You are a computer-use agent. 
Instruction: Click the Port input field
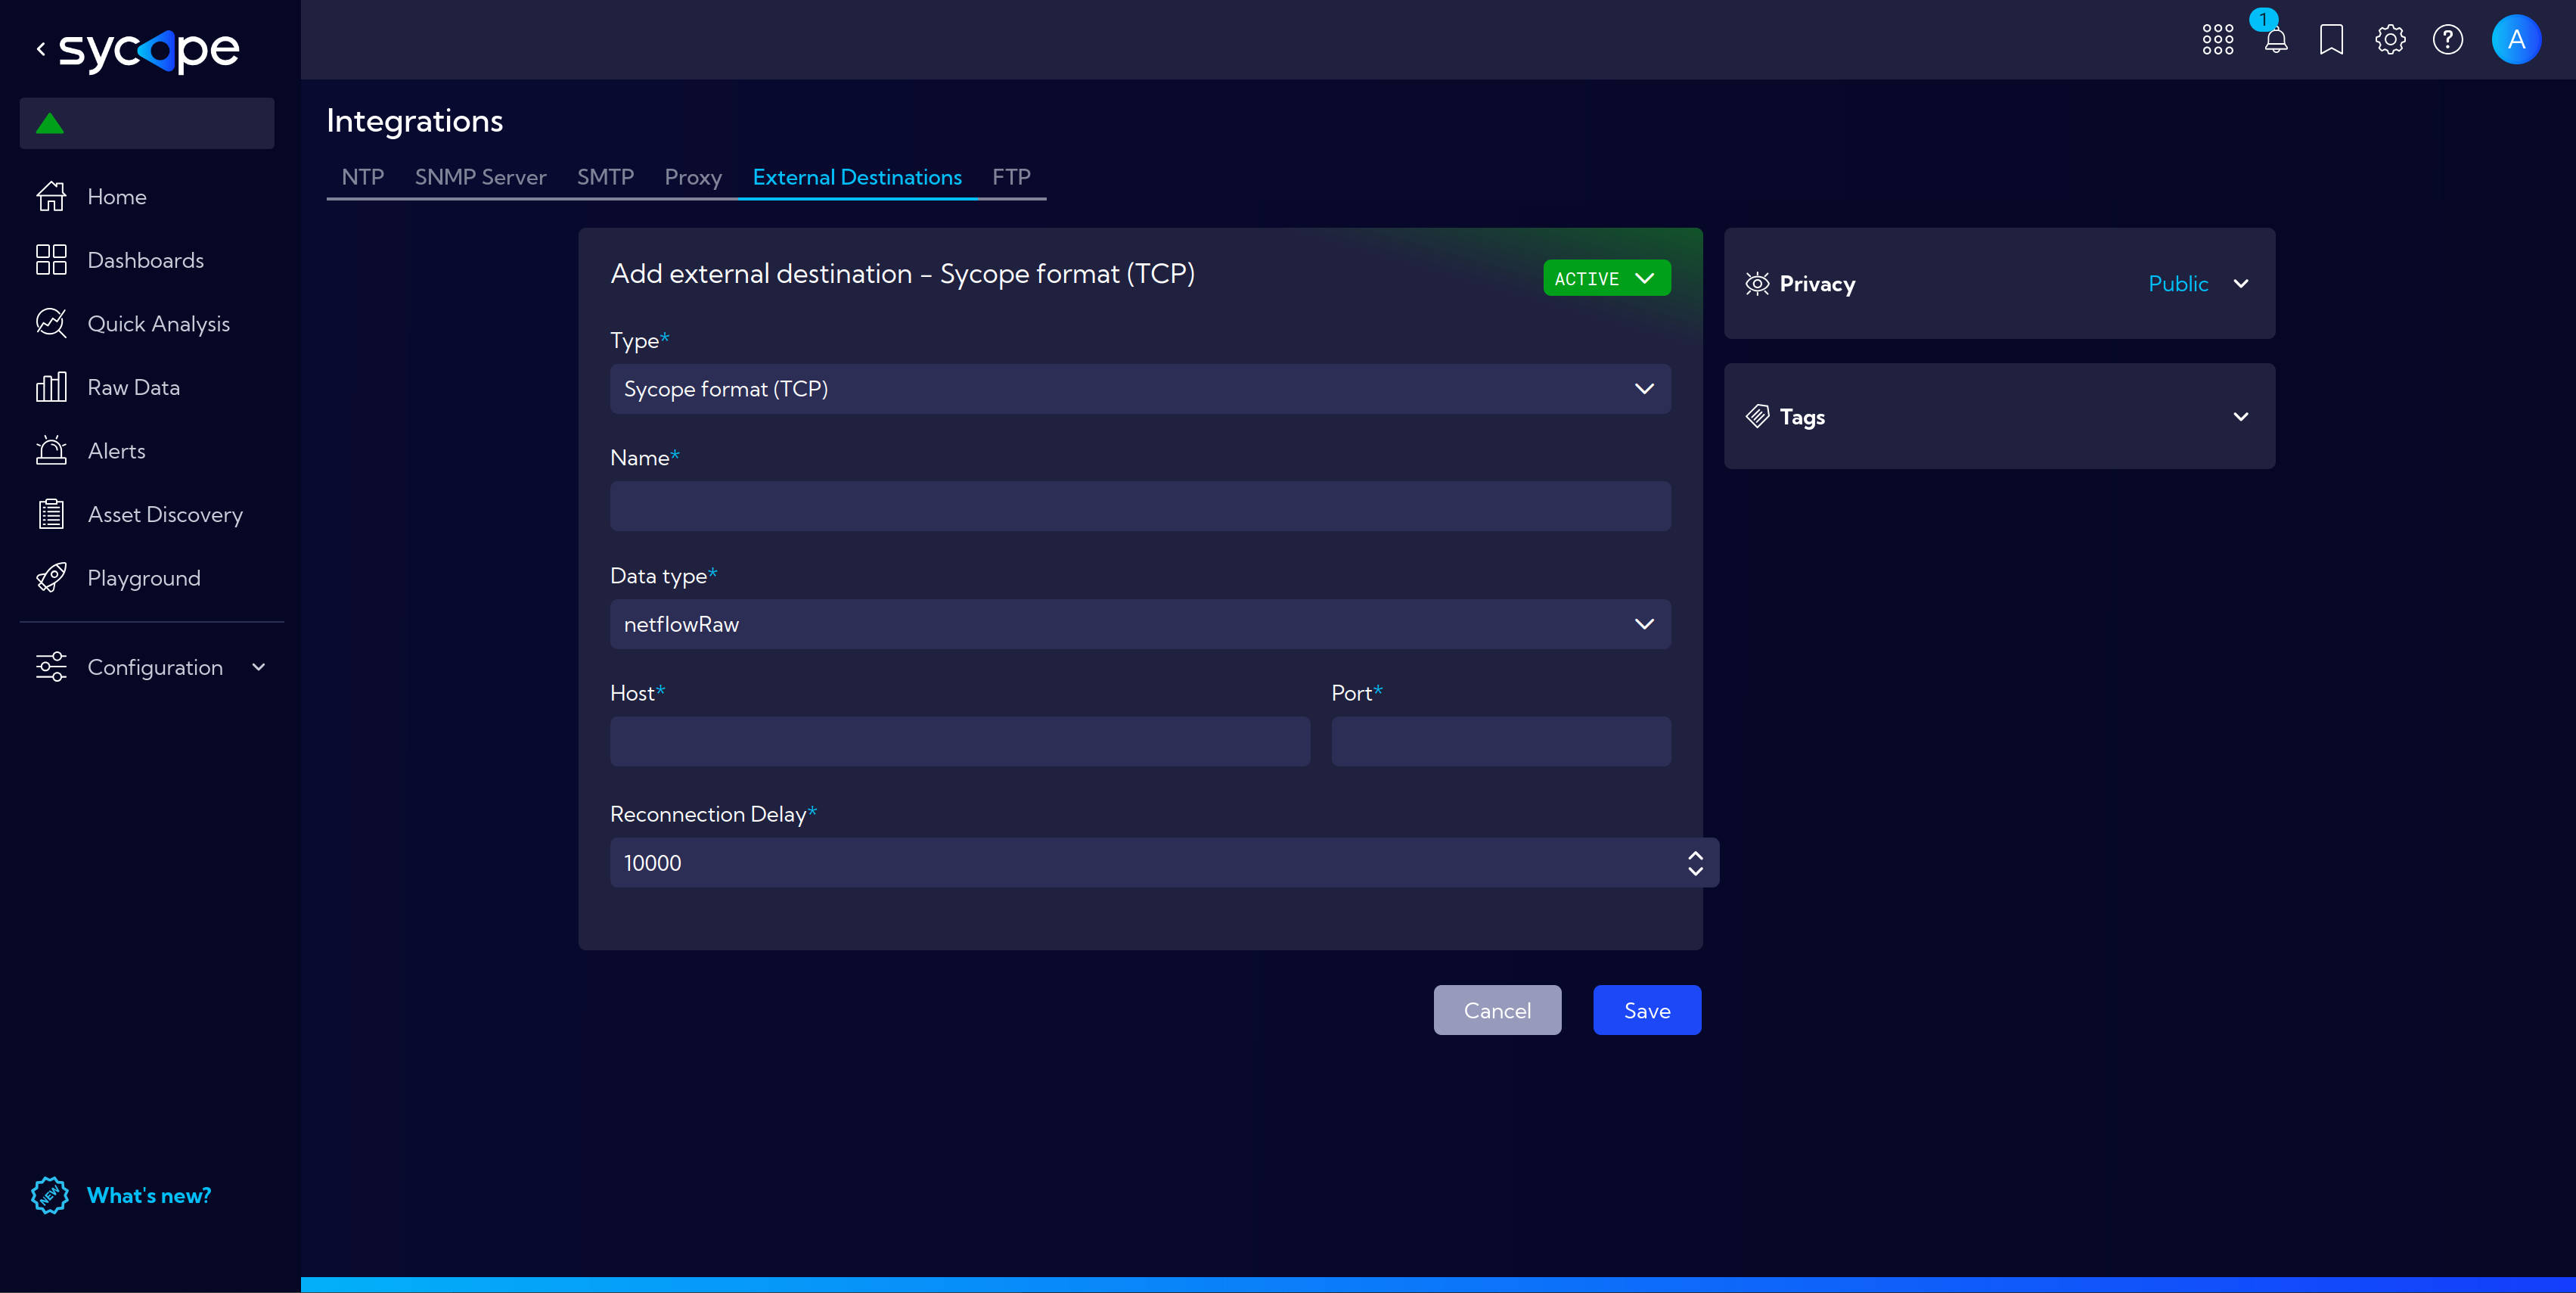pos(1501,741)
